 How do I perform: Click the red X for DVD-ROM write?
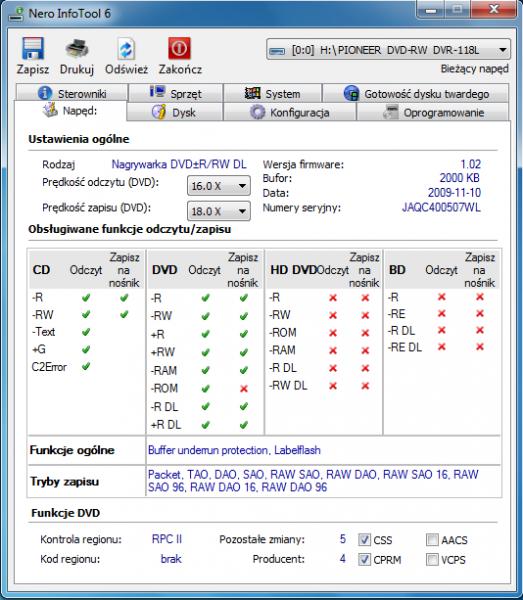tap(244, 389)
